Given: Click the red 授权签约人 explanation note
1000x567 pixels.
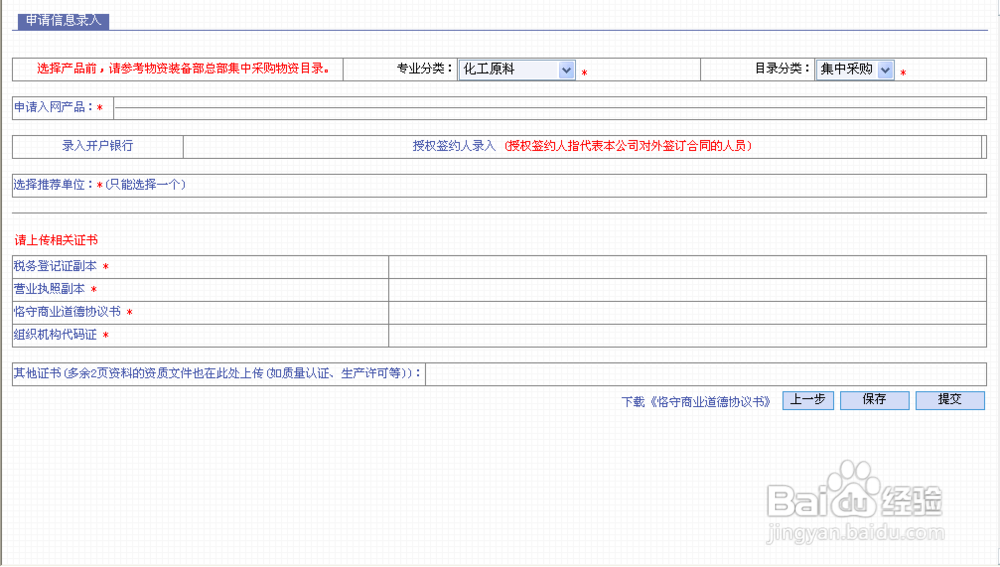Looking at the screenshot, I should (628, 146).
